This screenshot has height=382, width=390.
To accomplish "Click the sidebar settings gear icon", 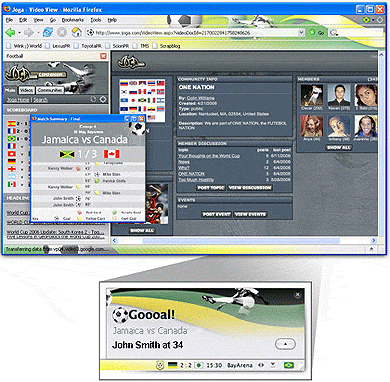I will click(x=103, y=99).
